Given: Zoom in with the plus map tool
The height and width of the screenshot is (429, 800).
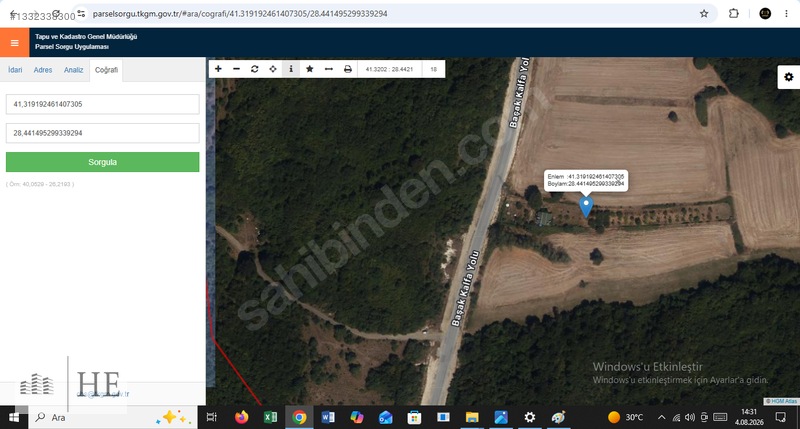Looking at the screenshot, I should 218,69.
